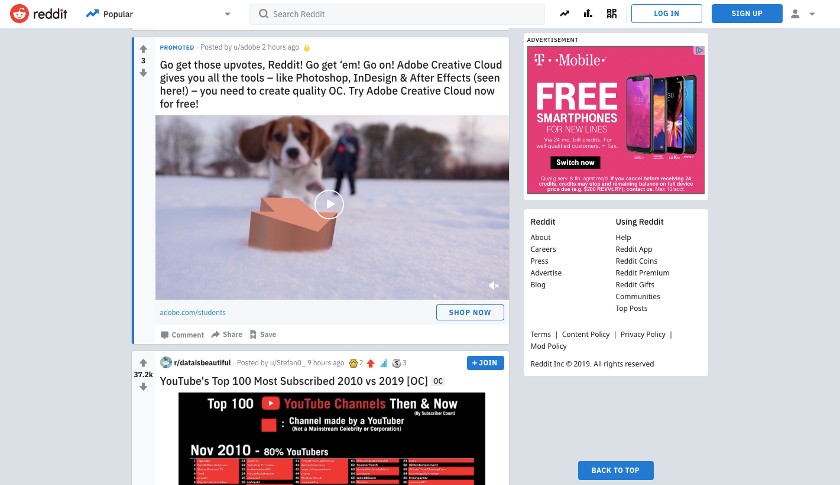This screenshot has height=485, width=840.
Task: Click the r/dataisbeautiful community avatar icon
Action: point(166,363)
